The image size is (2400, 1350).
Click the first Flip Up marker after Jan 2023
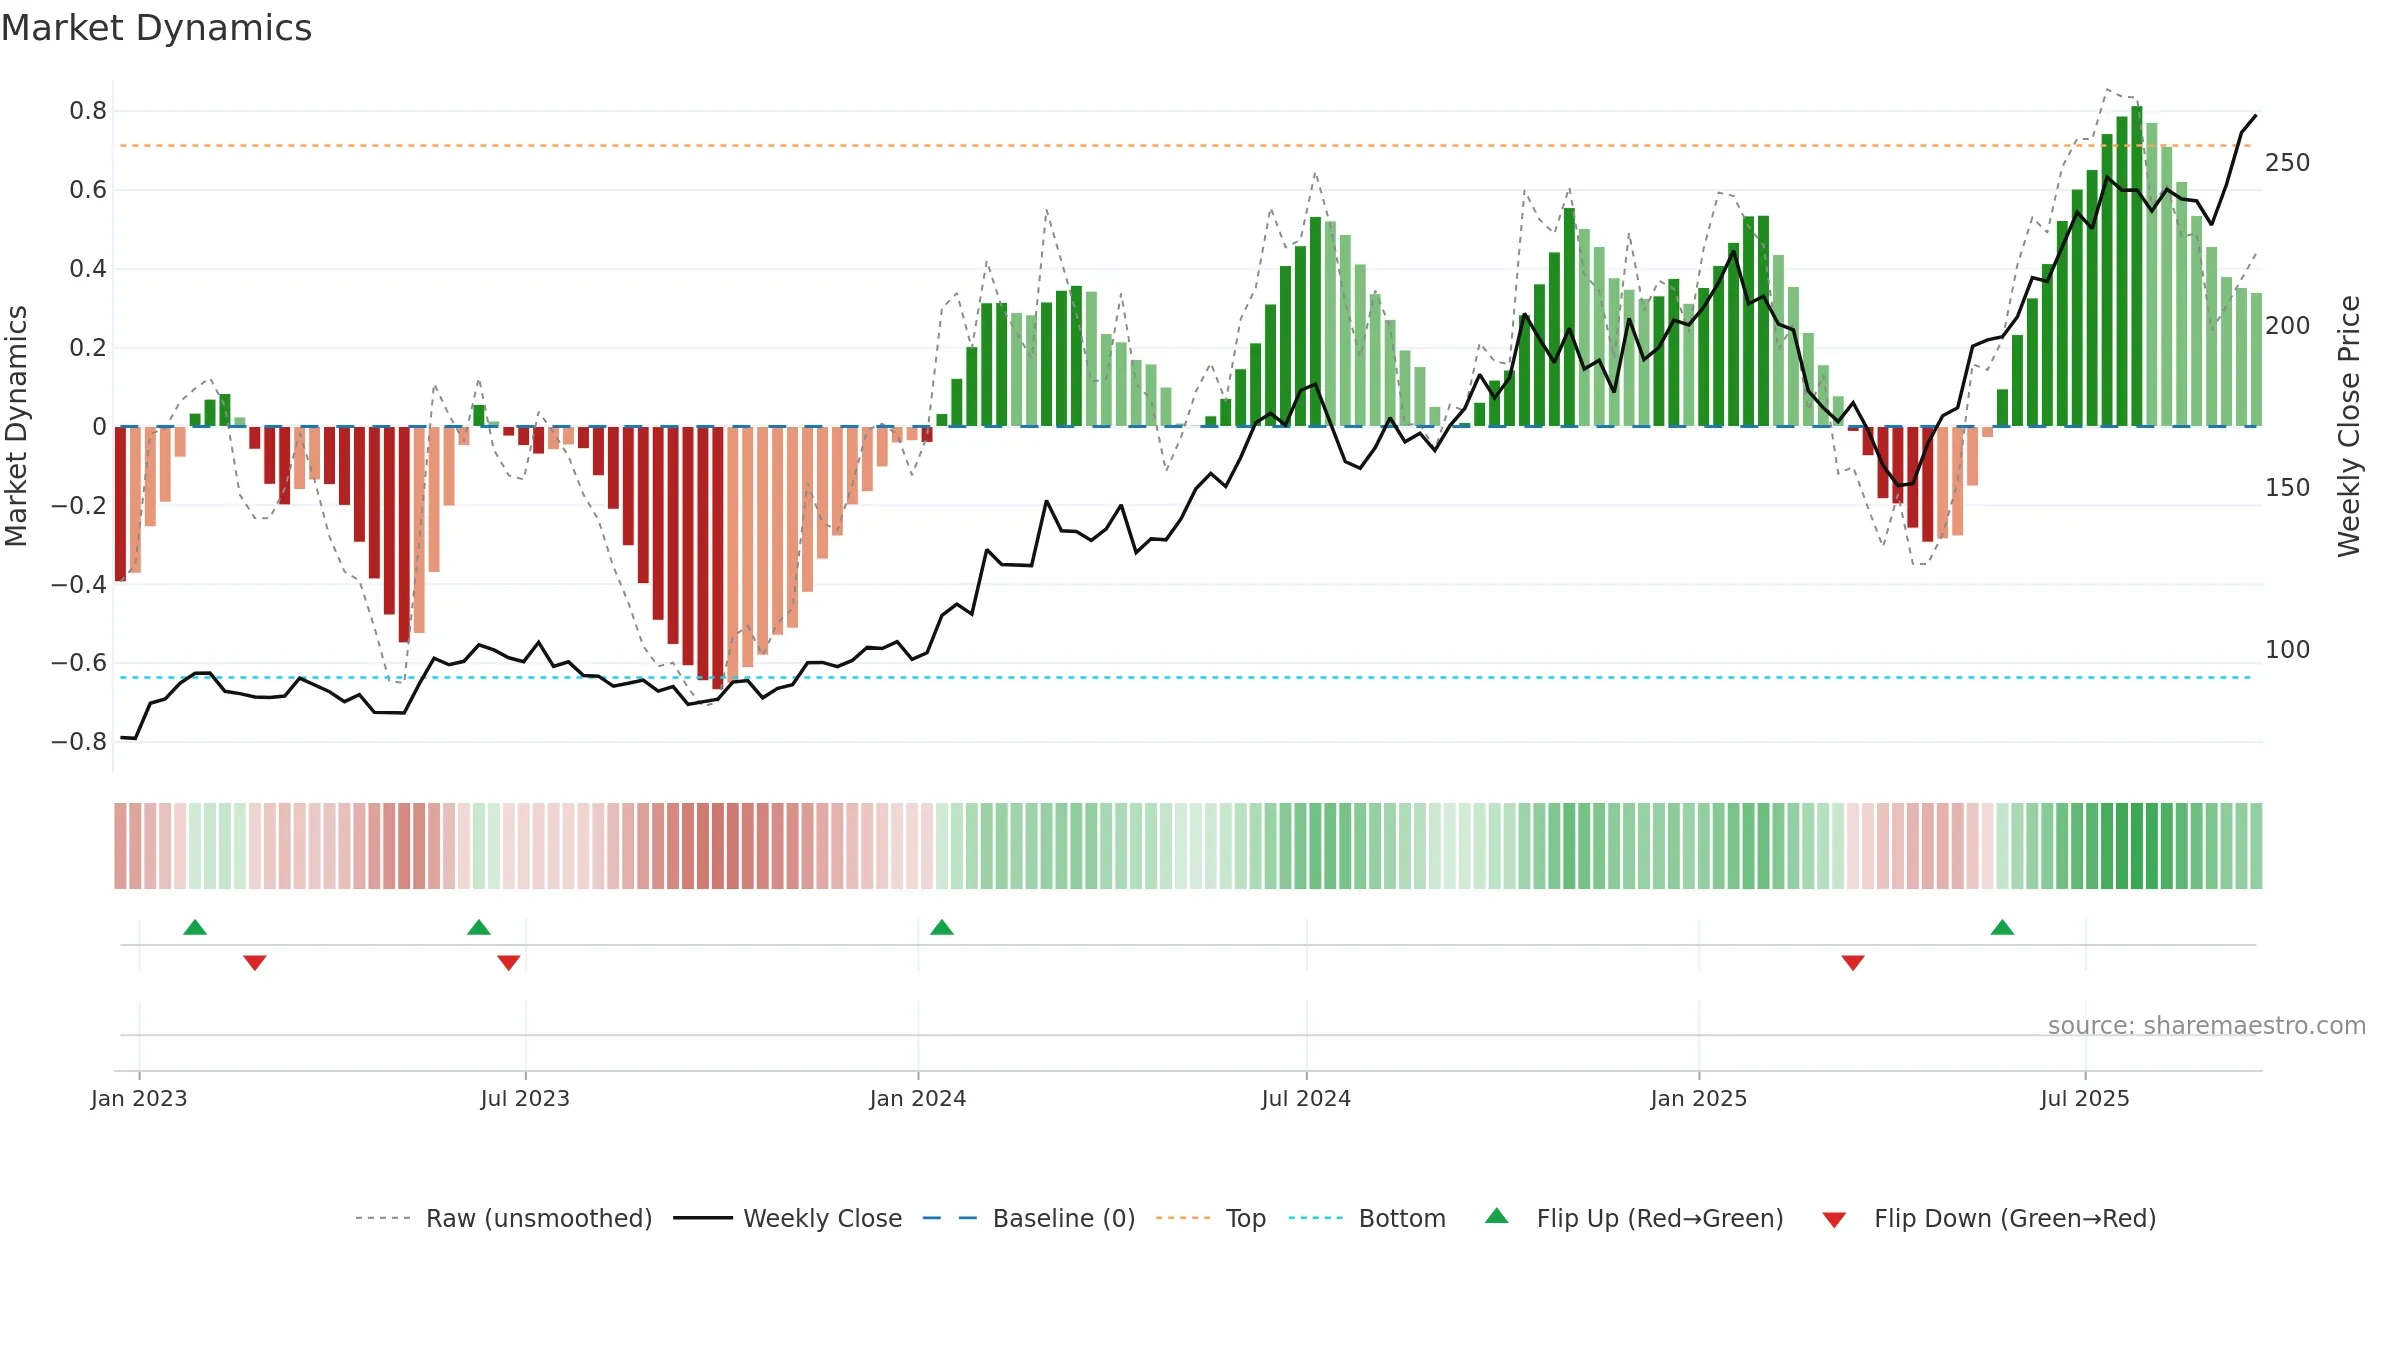tap(195, 927)
